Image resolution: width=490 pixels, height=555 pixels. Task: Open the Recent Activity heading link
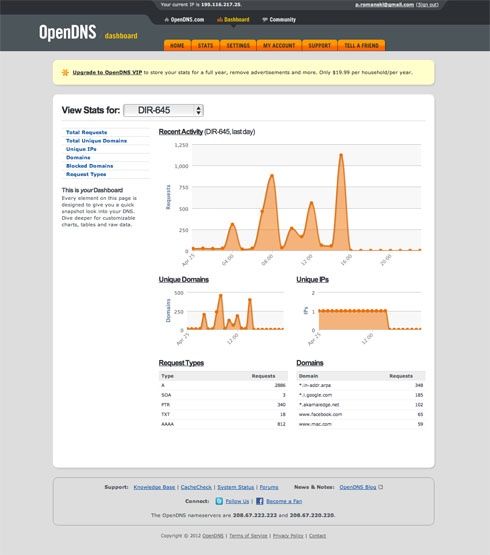[181, 132]
